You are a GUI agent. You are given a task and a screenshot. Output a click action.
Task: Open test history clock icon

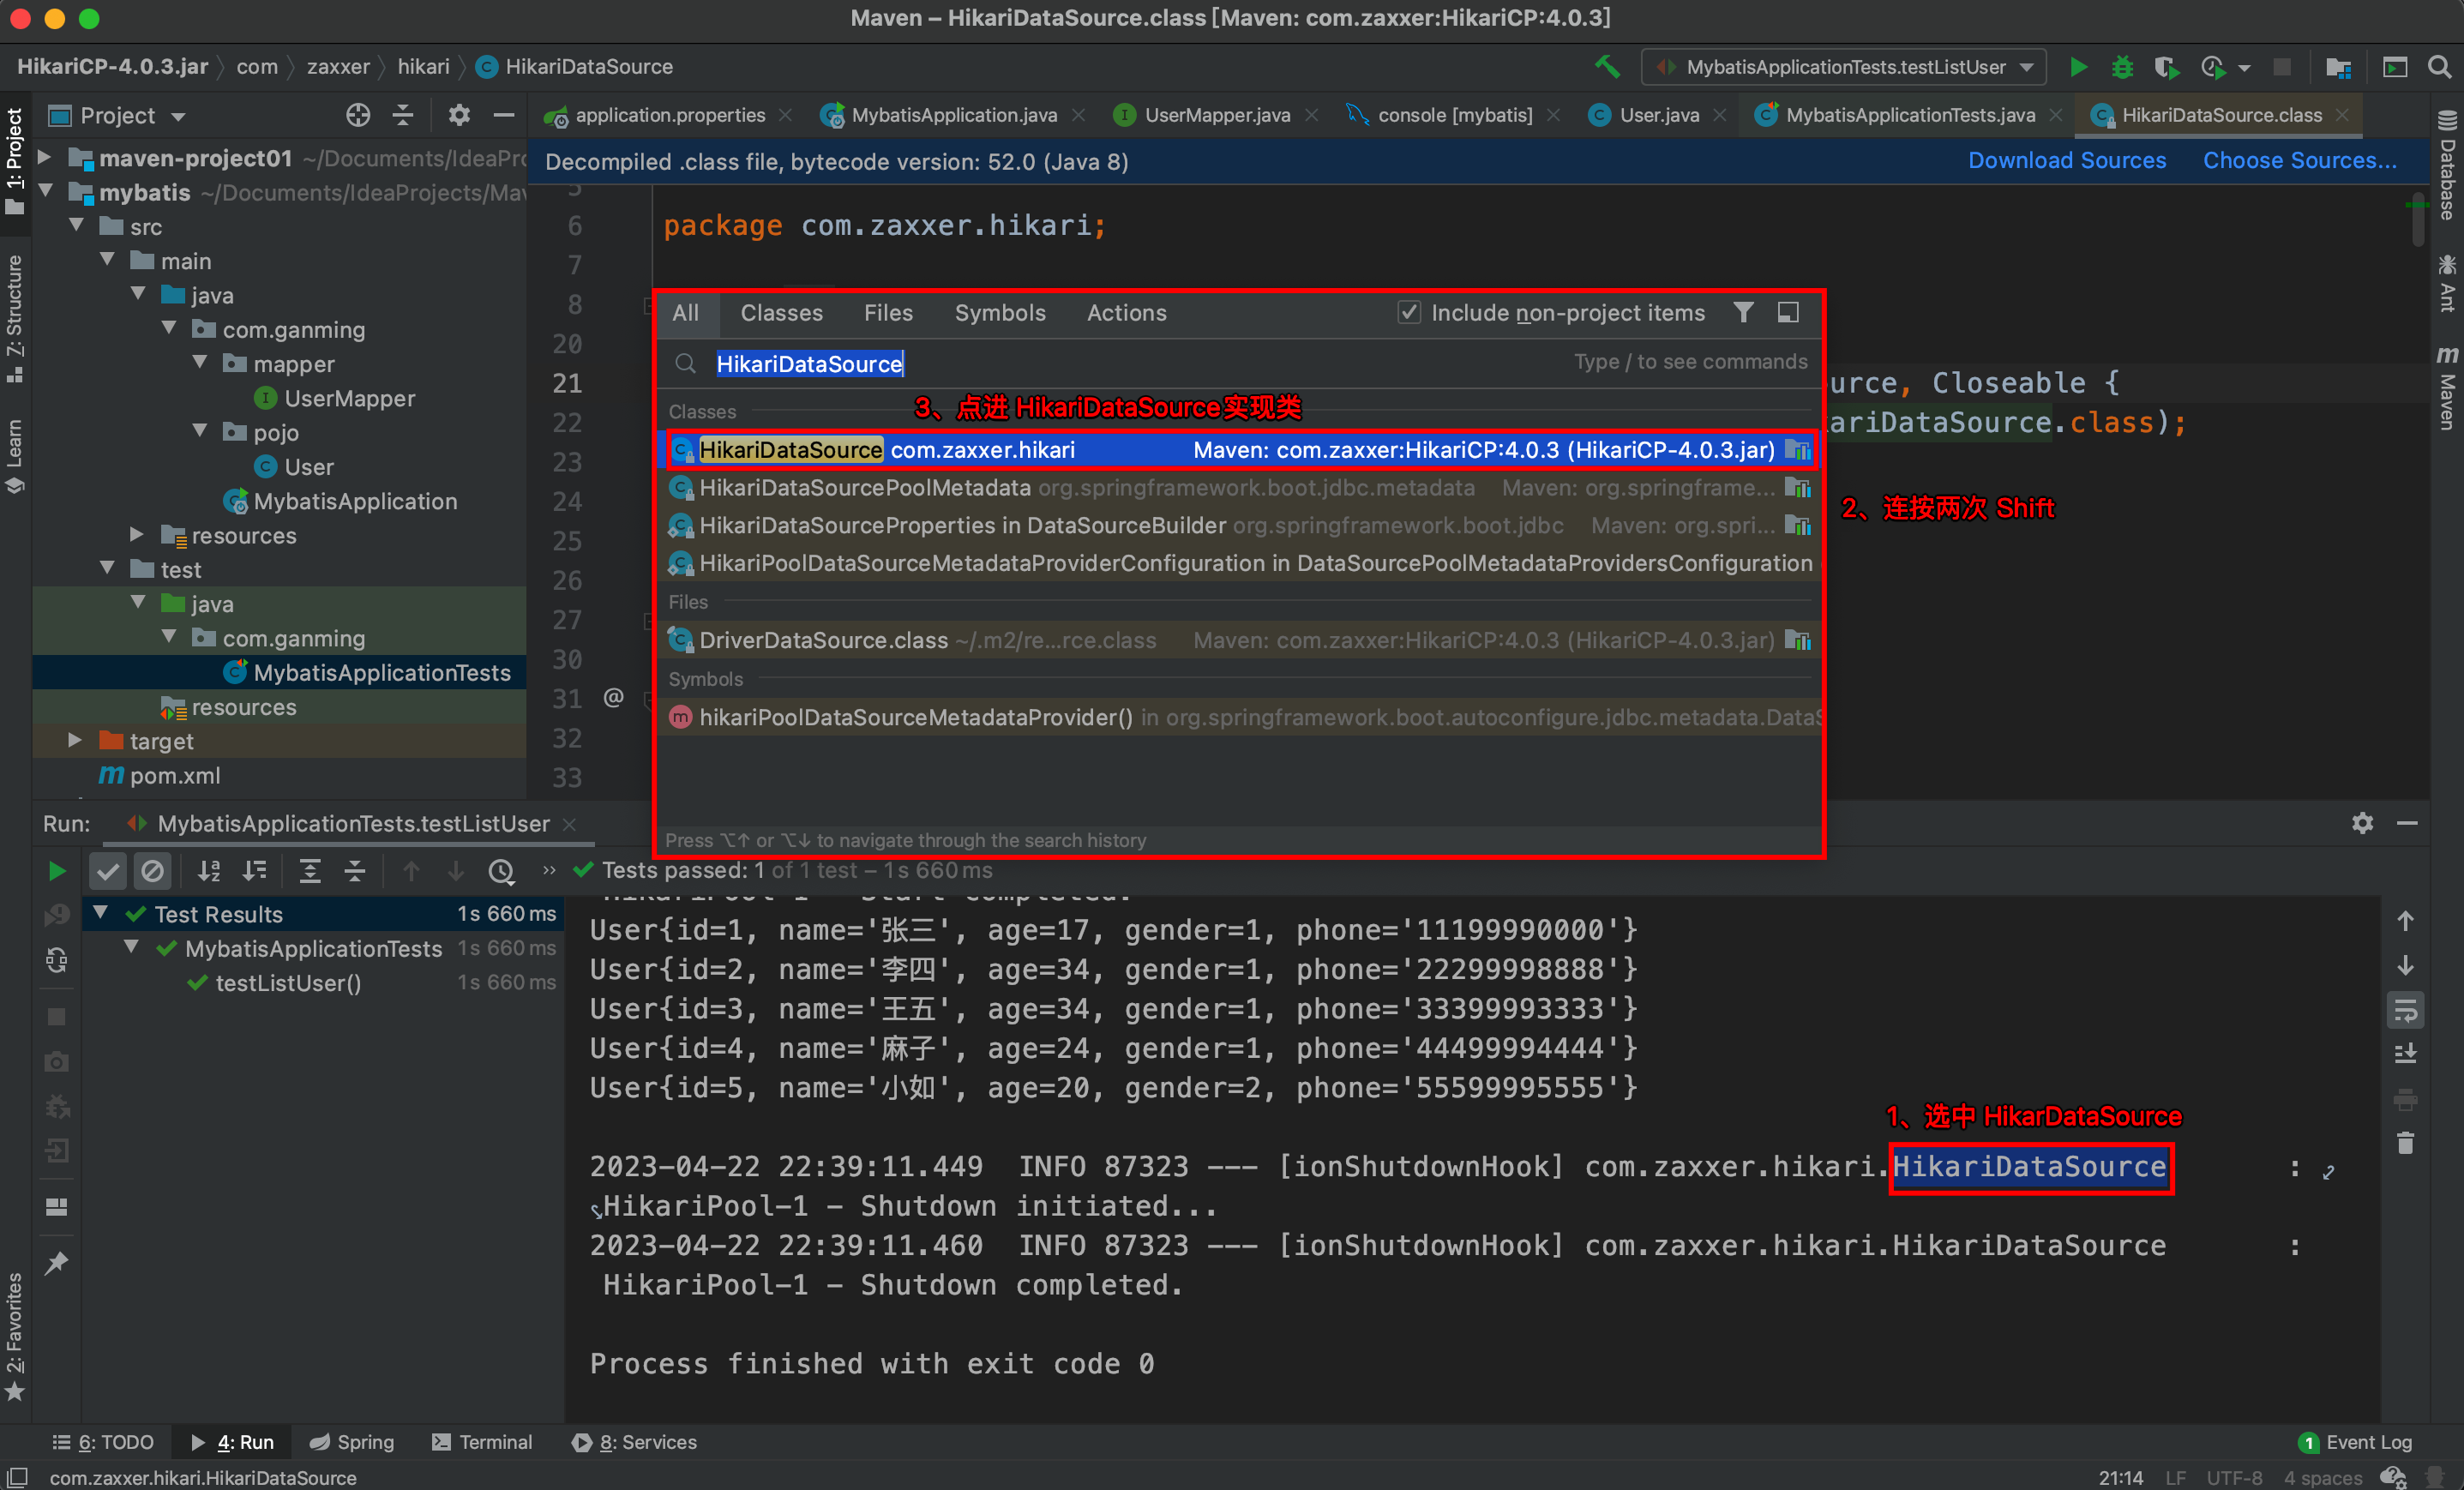[x=502, y=871]
